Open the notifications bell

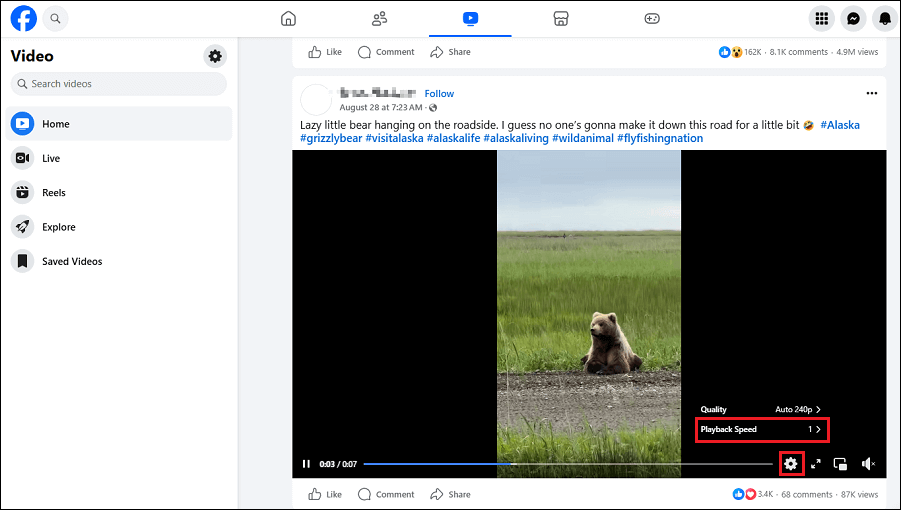[x=885, y=18]
